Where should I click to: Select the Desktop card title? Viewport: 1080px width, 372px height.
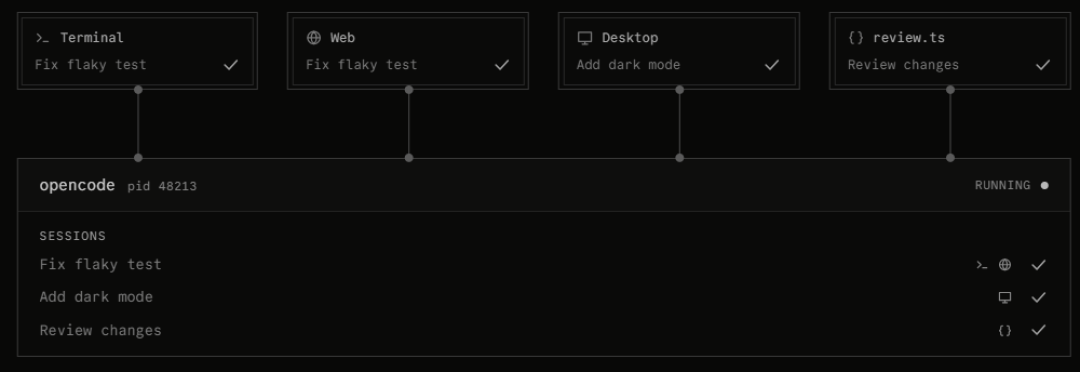coord(630,38)
